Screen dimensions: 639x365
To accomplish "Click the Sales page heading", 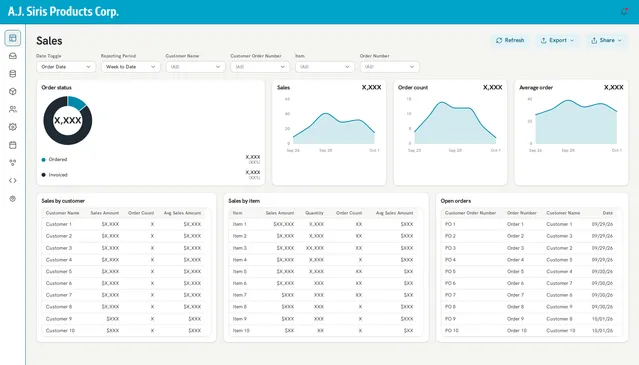I will pos(49,41).
